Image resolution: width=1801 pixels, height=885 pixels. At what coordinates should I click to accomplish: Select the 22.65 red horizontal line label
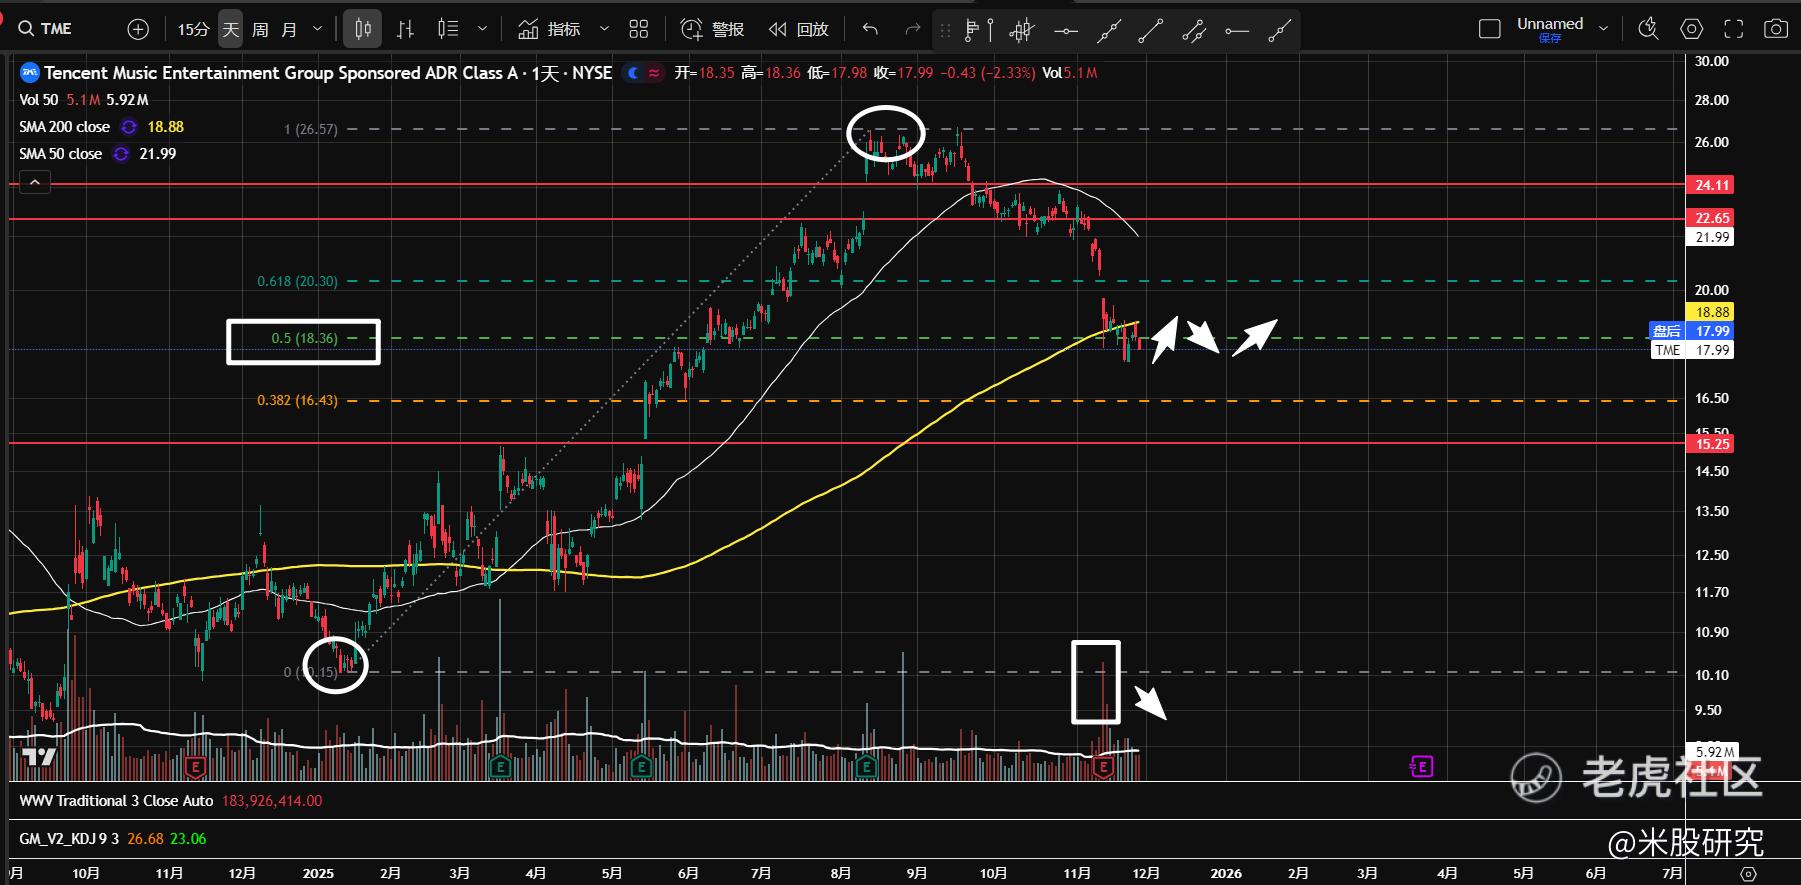(1711, 218)
